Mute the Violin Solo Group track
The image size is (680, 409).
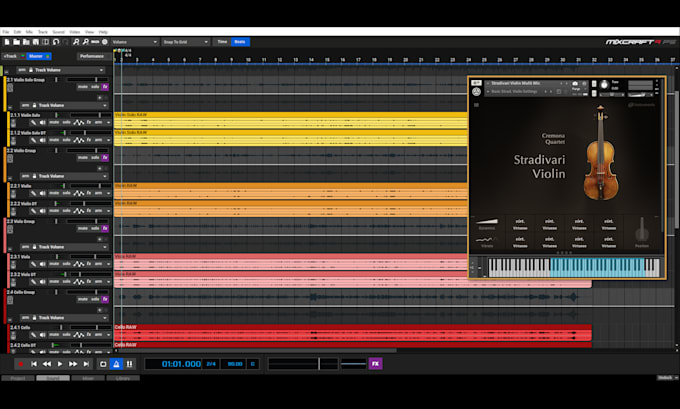83,87
